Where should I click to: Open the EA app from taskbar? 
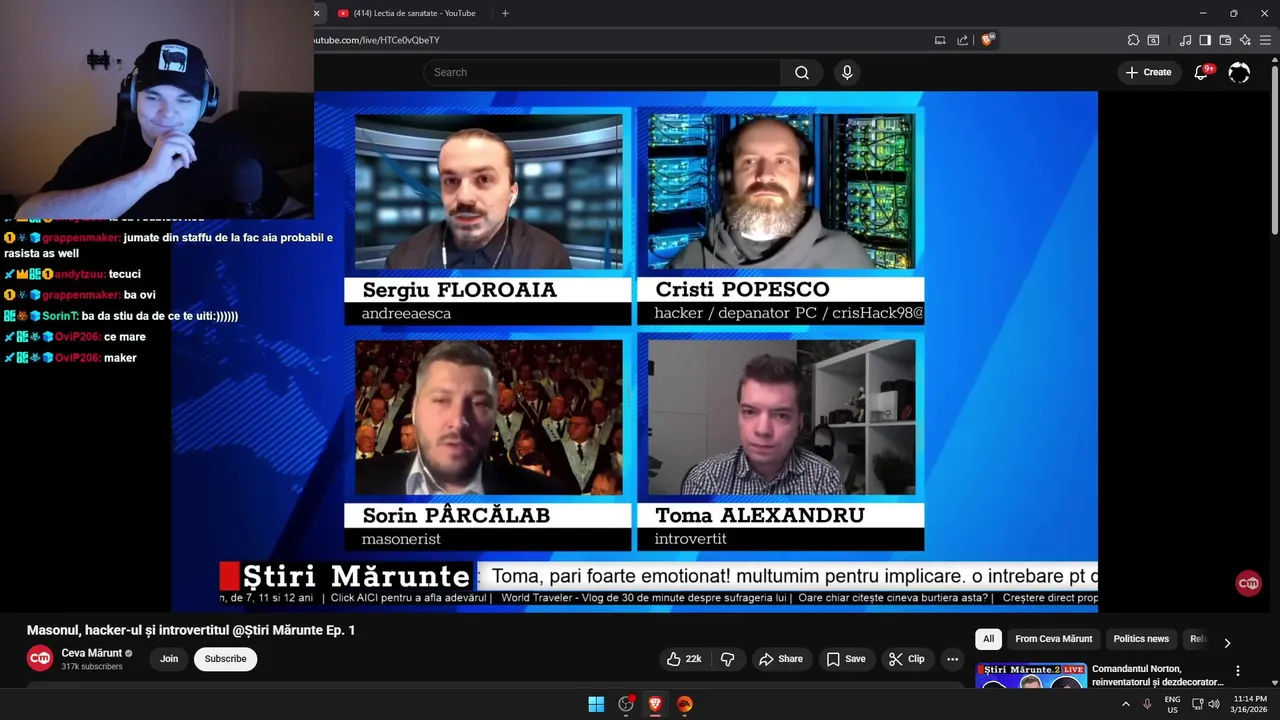point(684,704)
